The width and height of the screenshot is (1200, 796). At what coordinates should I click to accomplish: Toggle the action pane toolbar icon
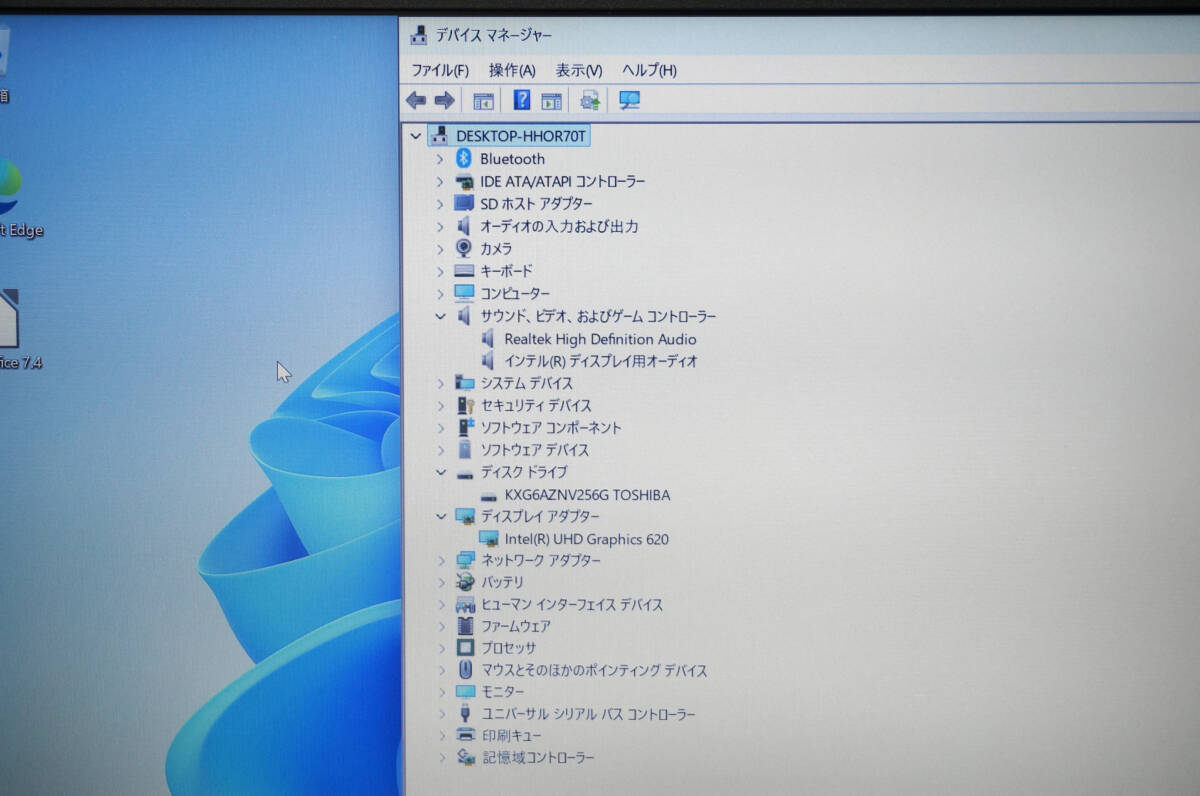551,100
